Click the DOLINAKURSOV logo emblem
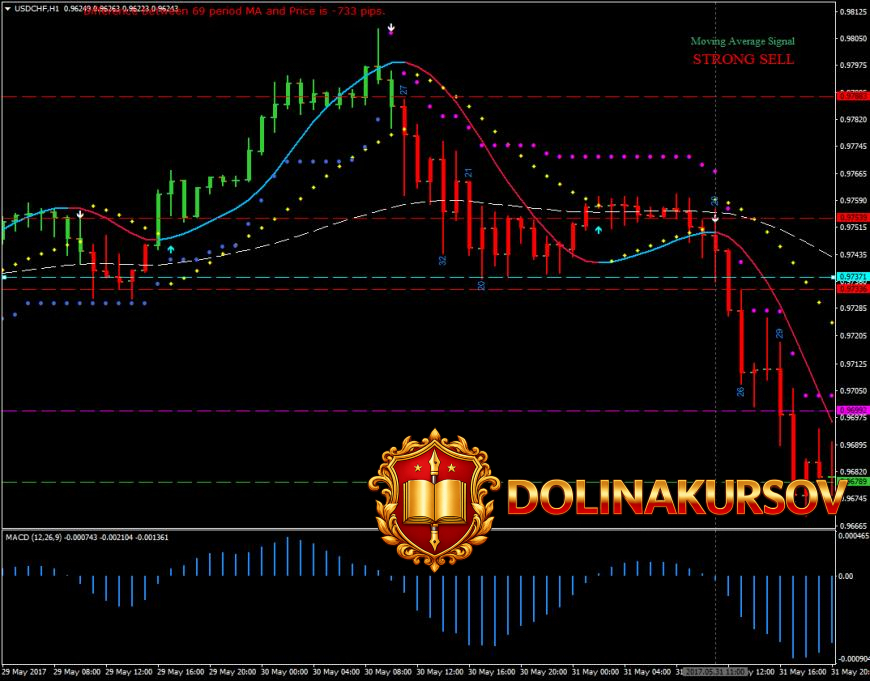870x681 pixels. pos(434,490)
